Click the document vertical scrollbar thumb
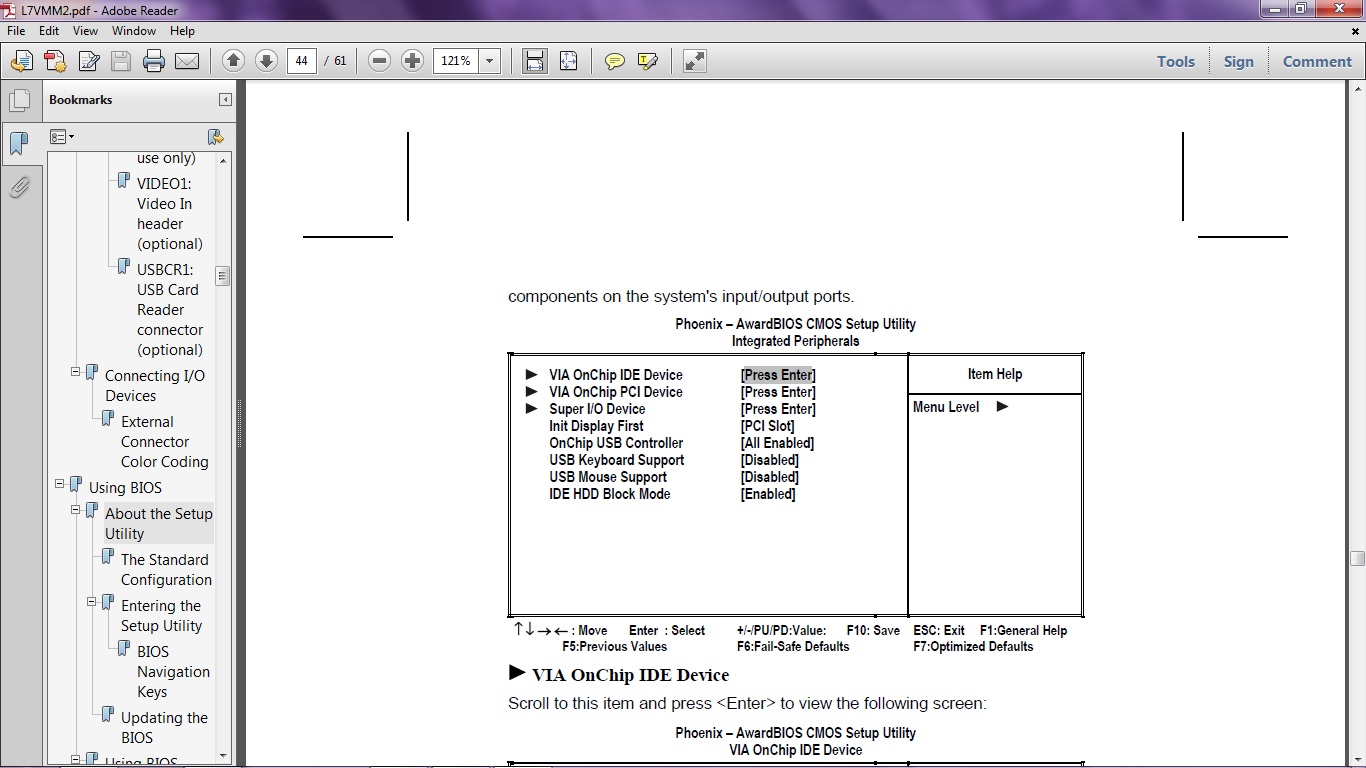The height and width of the screenshot is (768, 1366). pyautogui.click(x=1357, y=558)
